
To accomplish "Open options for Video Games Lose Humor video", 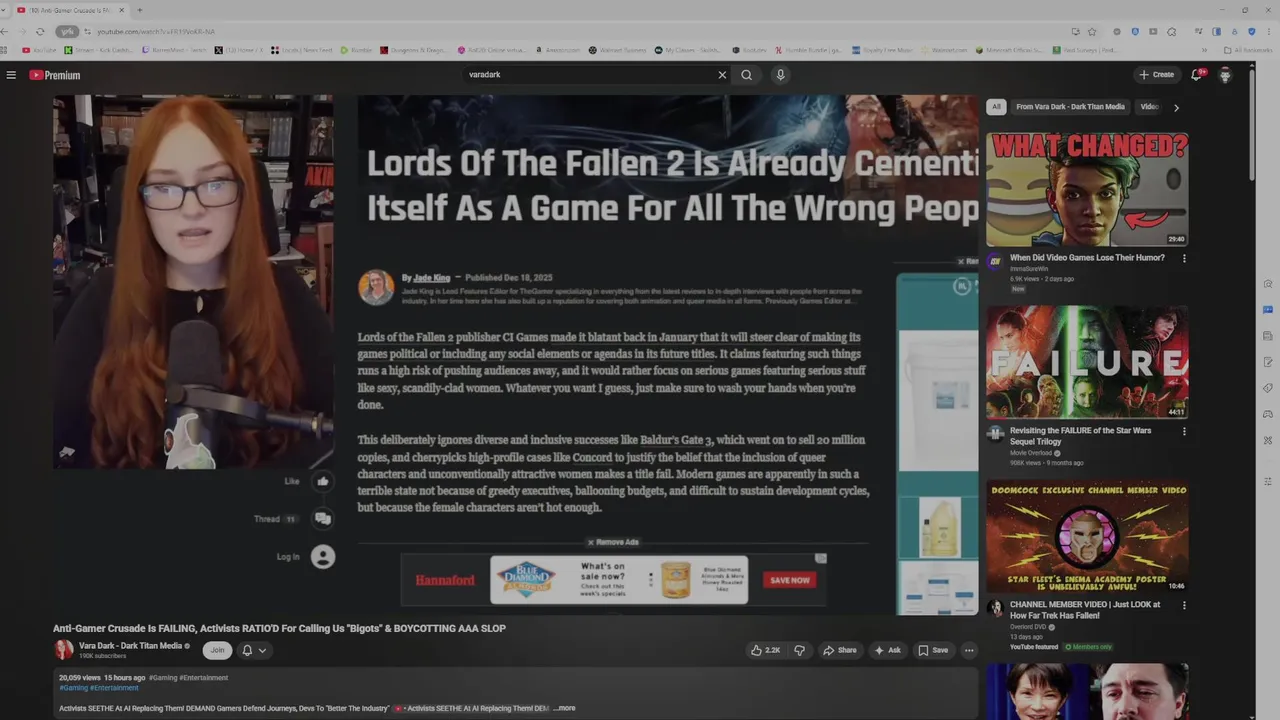I will point(1184,258).
